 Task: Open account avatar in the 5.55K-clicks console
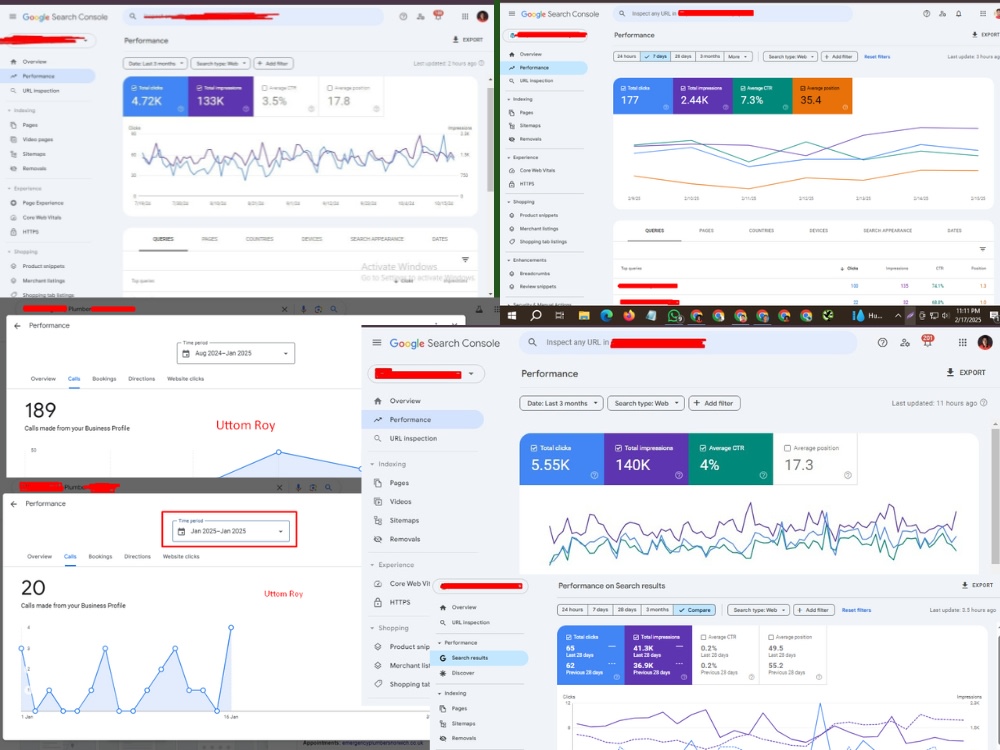pyautogui.click(x=985, y=342)
